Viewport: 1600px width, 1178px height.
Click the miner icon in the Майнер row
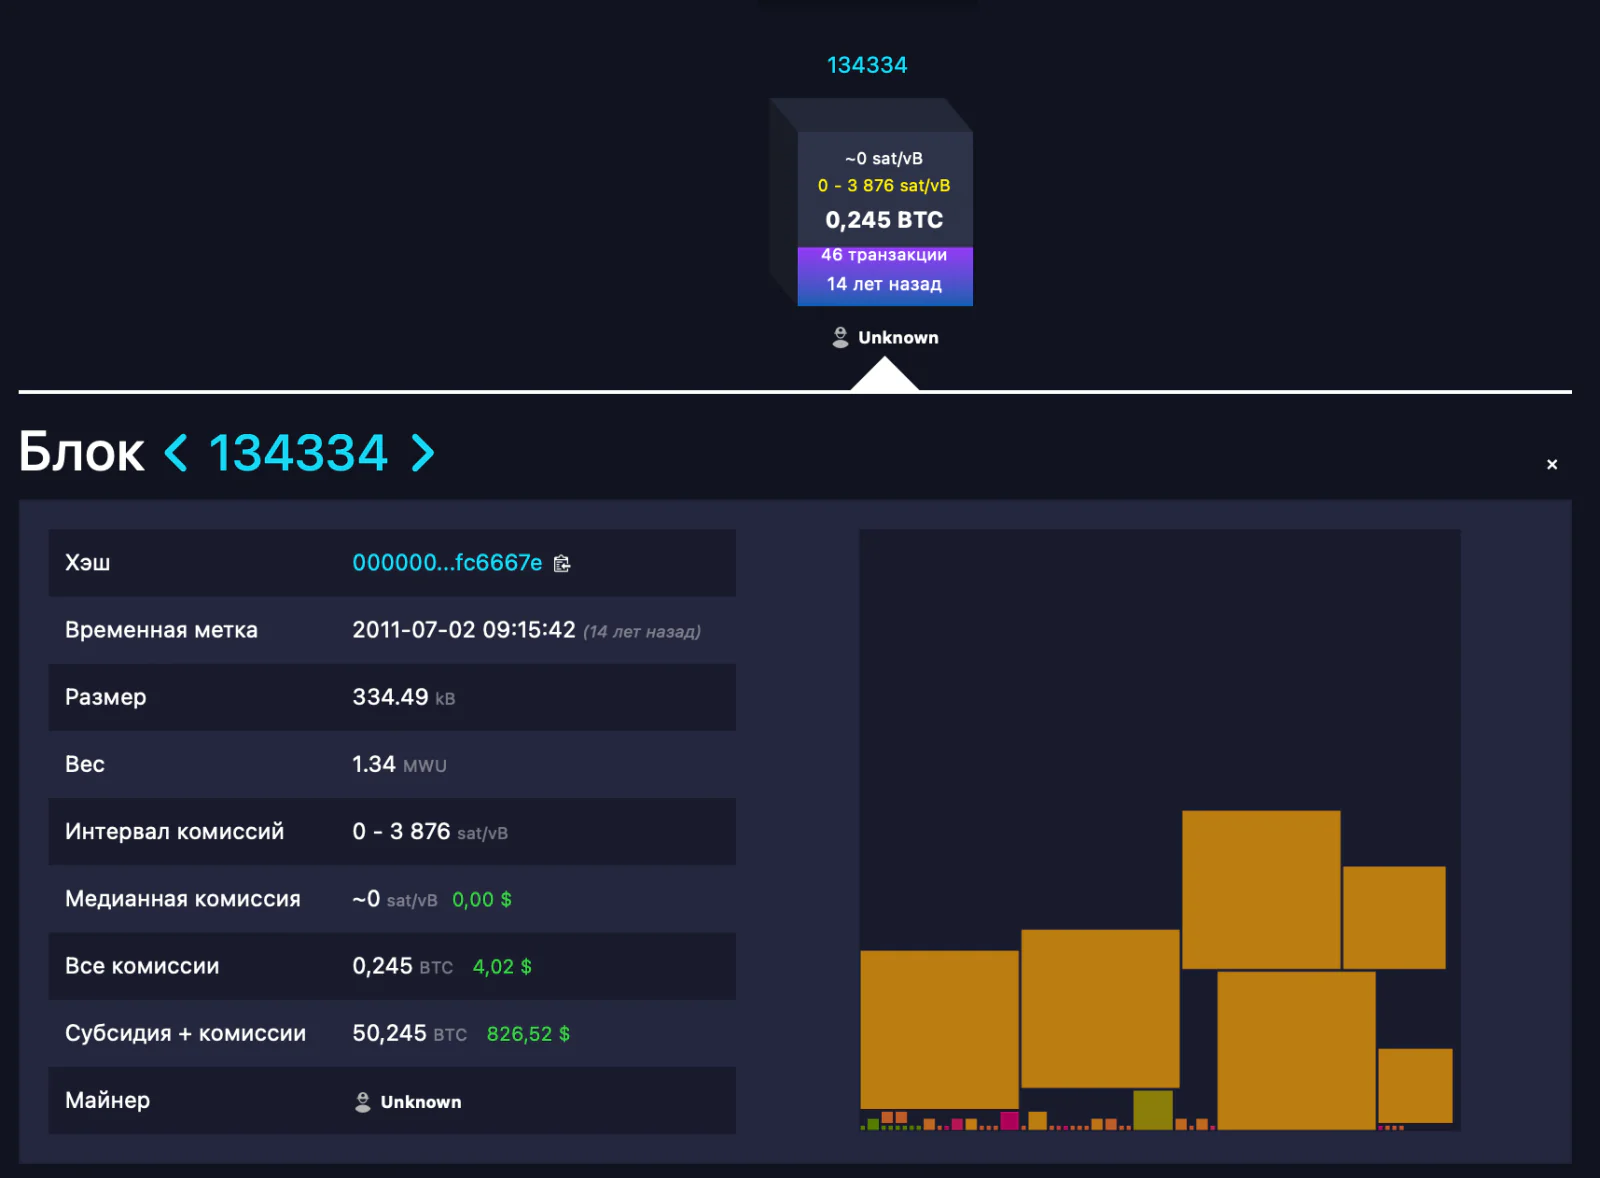tap(363, 1102)
